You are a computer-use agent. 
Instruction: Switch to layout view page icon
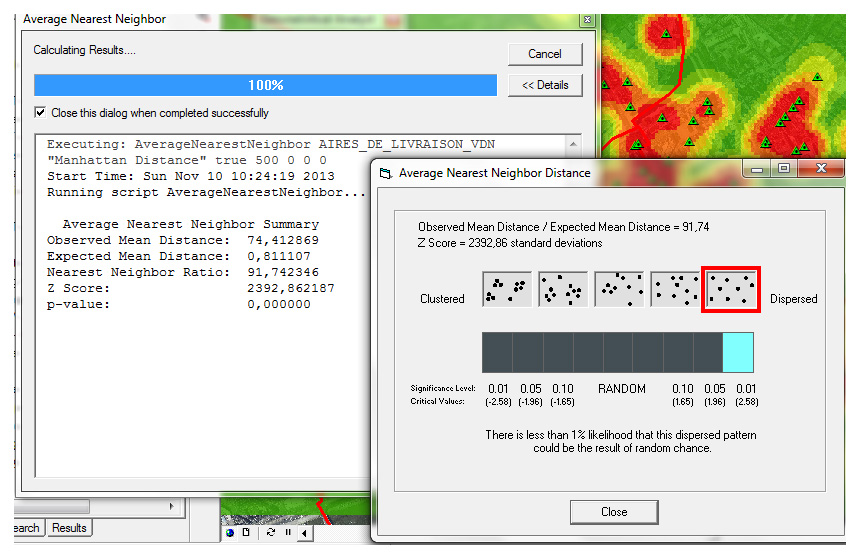[246, 532]
